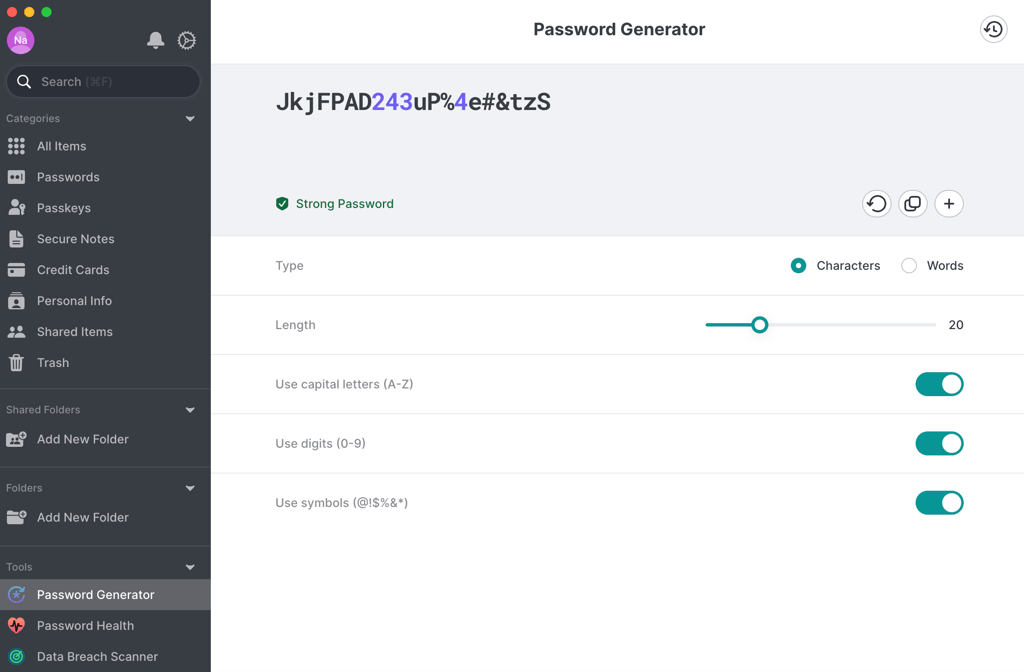Image resolution: width=1024 pixels, height=672 pixels.
Task: Click the Passwords category icon
Action: point(16,177)
